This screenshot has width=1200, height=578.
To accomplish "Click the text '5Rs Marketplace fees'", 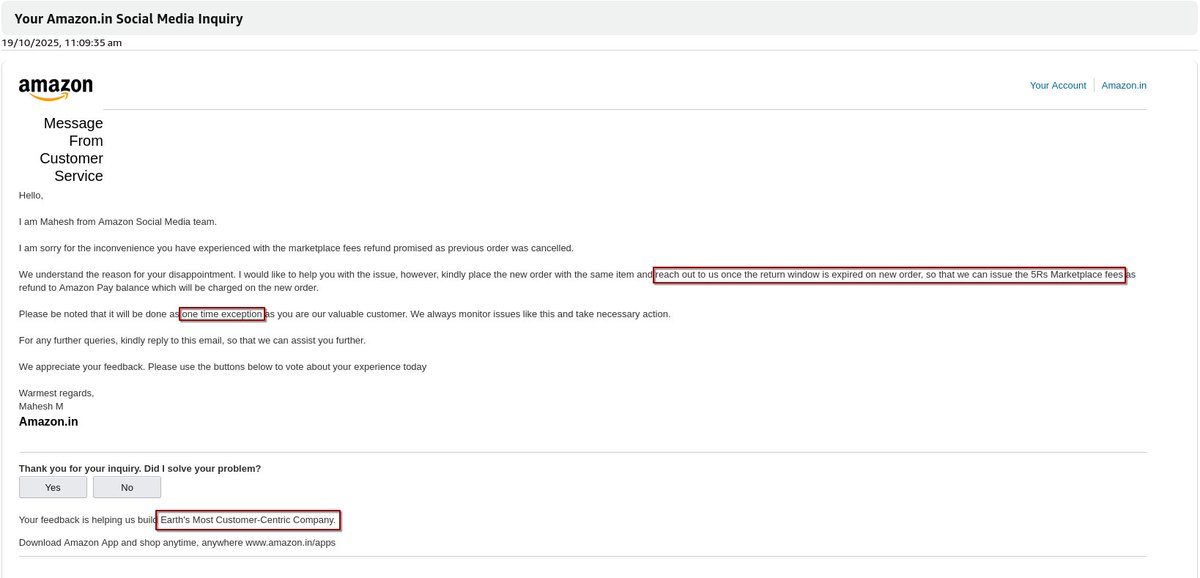I will point(1077,274).
